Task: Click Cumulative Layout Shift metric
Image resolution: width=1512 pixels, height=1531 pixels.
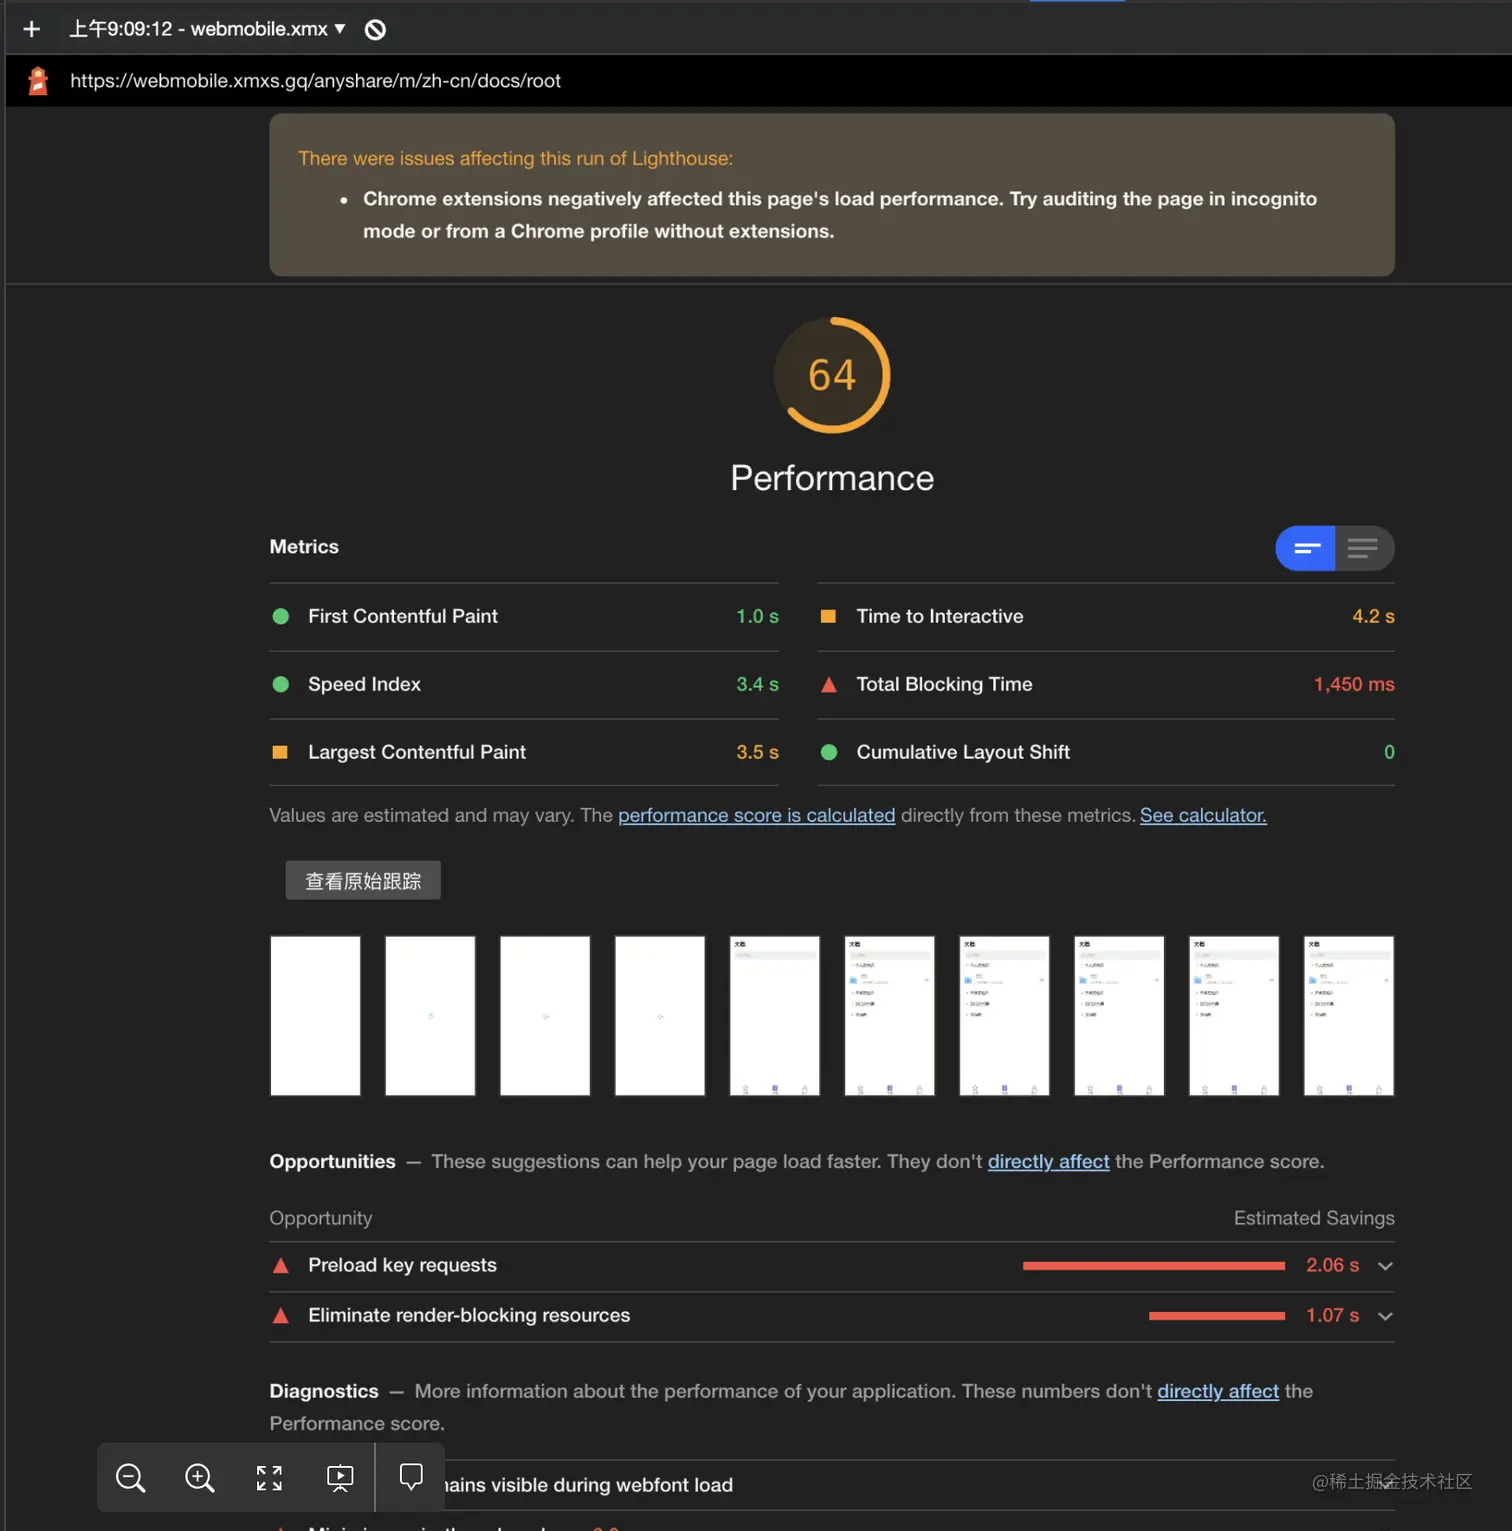Action: point(1106,752)
